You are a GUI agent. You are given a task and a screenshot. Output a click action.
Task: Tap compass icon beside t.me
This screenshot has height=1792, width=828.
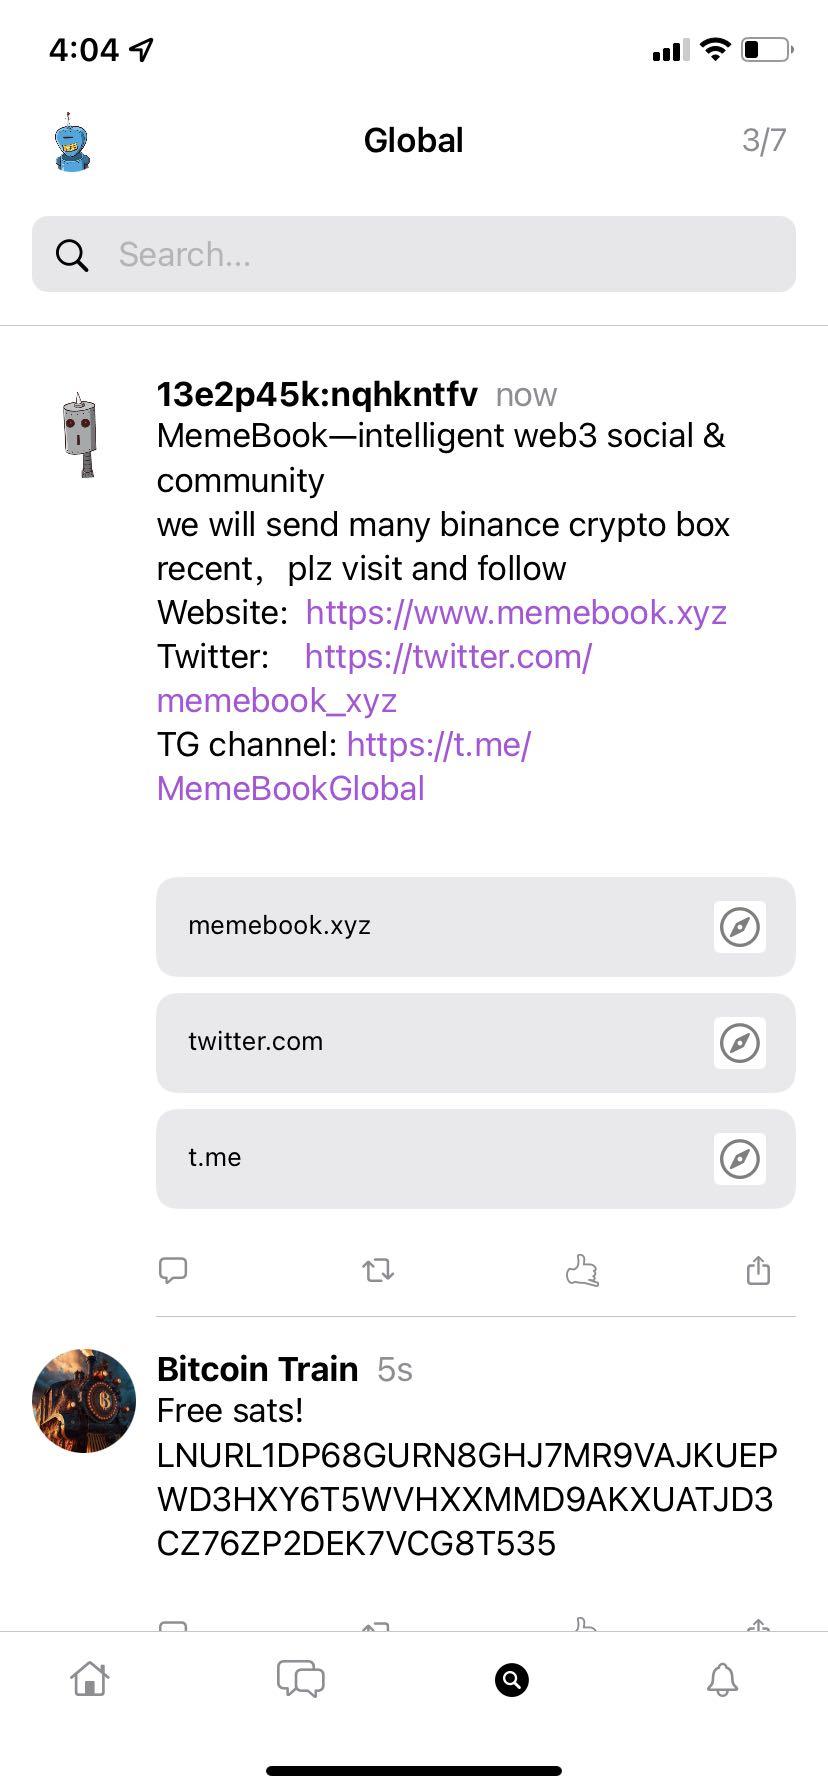coord(740,1159)
